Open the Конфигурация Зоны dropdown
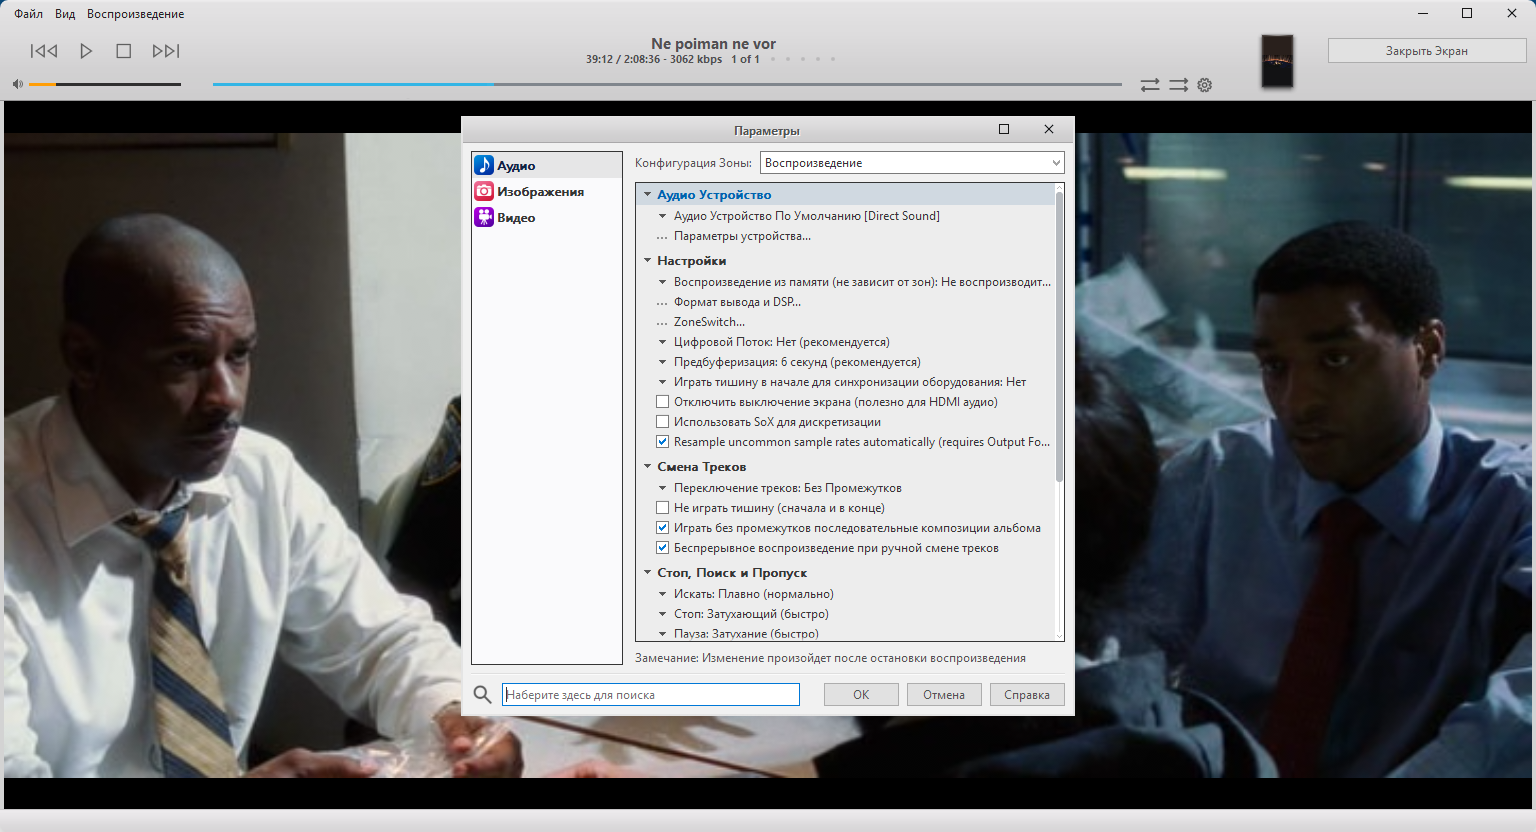 click(911, 163)
